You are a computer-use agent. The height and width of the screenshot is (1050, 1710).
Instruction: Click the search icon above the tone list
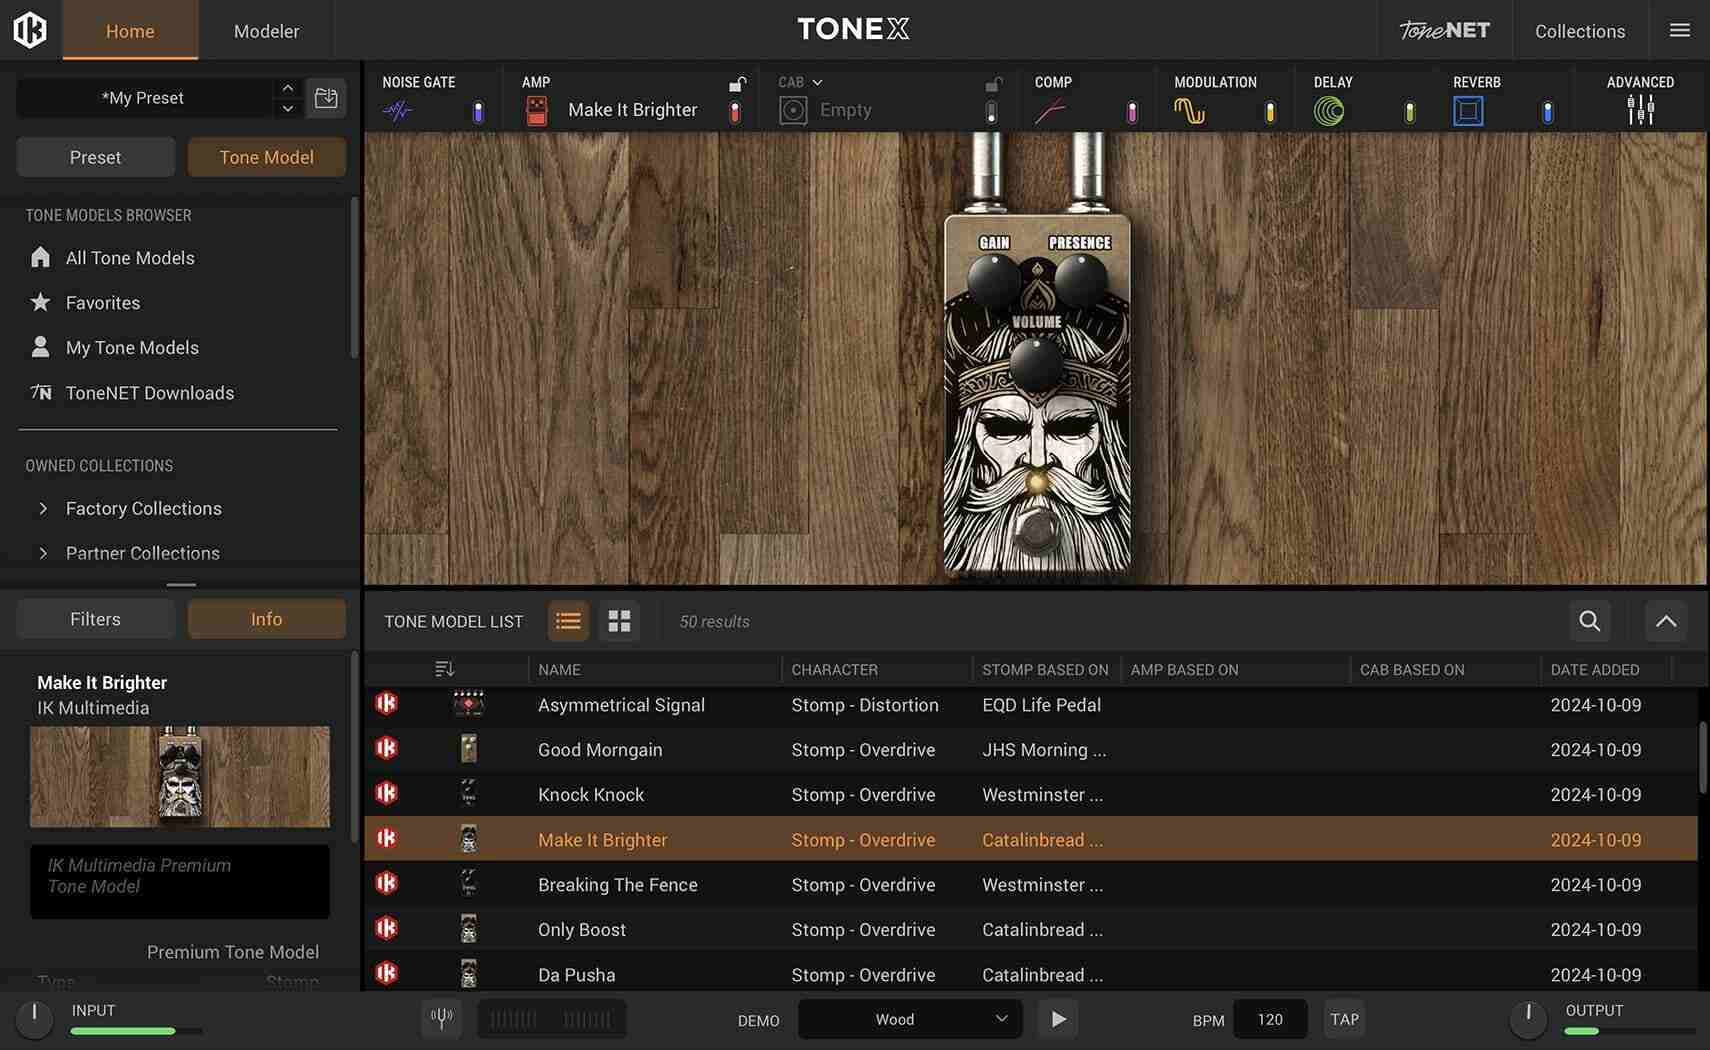click(x=1589, y=621)
